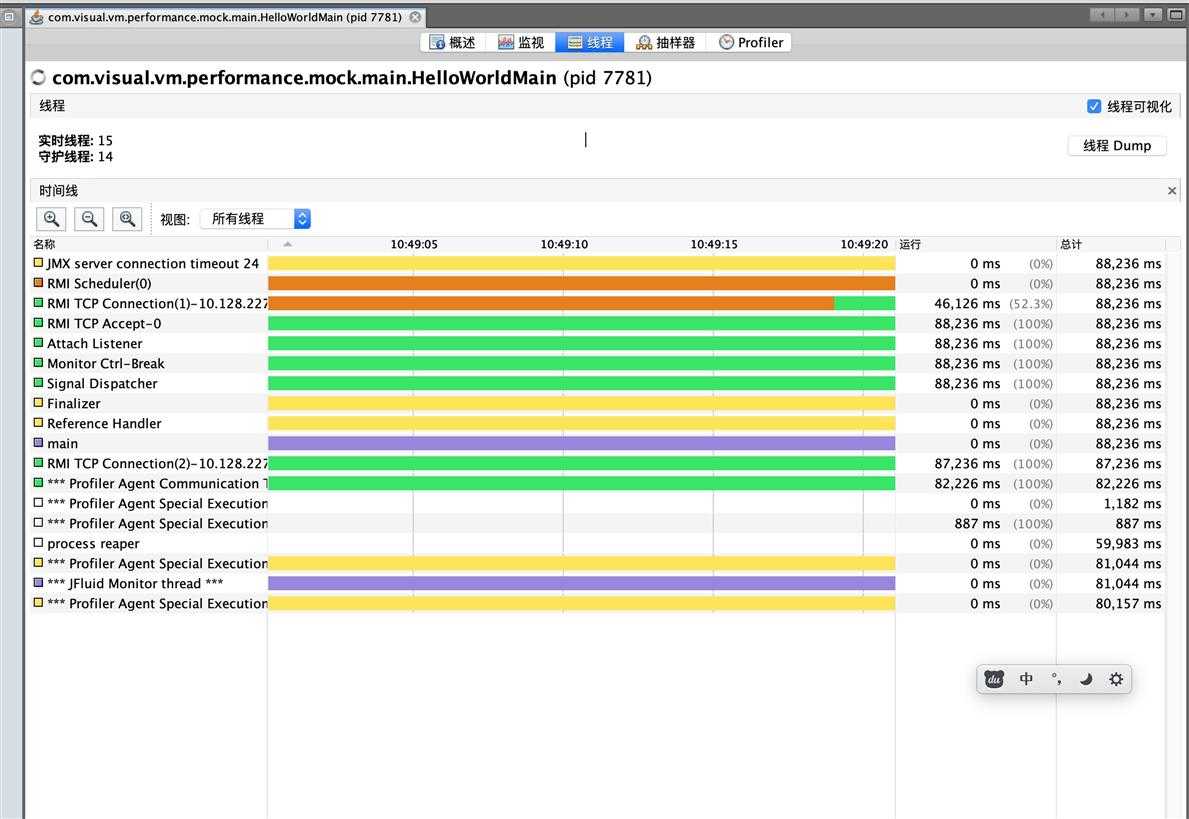1189x819 pixels.
Task: Click the zoom out magnifier icon
Action: (x=89, y=219)
